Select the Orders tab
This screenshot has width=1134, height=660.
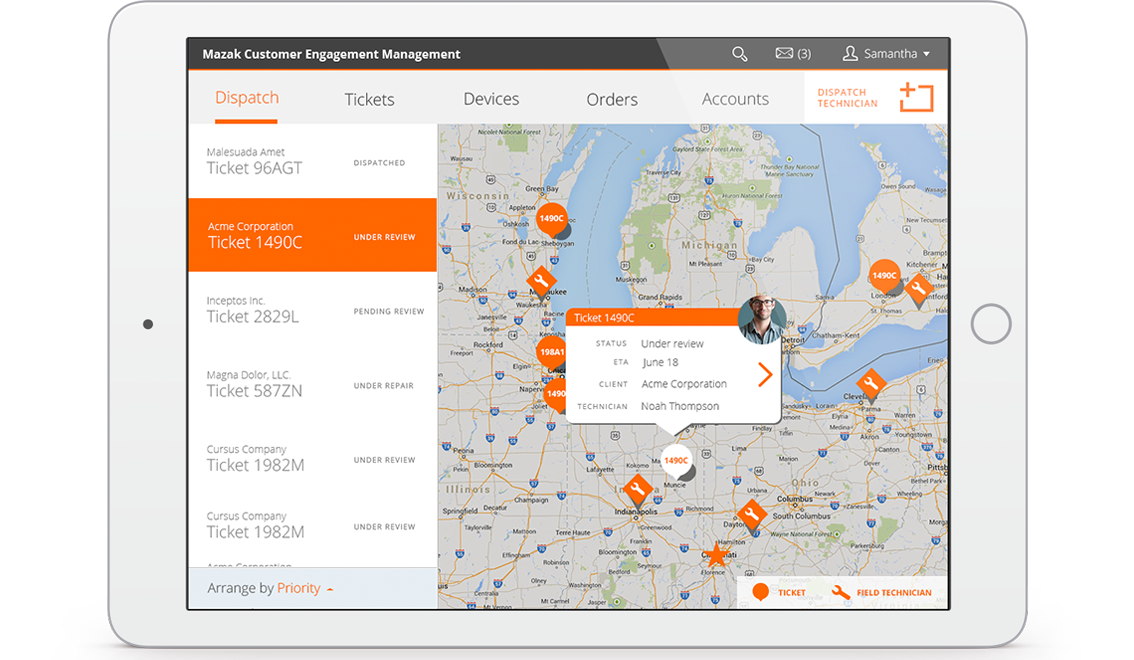pyautogui.click(x=612, y=99)
